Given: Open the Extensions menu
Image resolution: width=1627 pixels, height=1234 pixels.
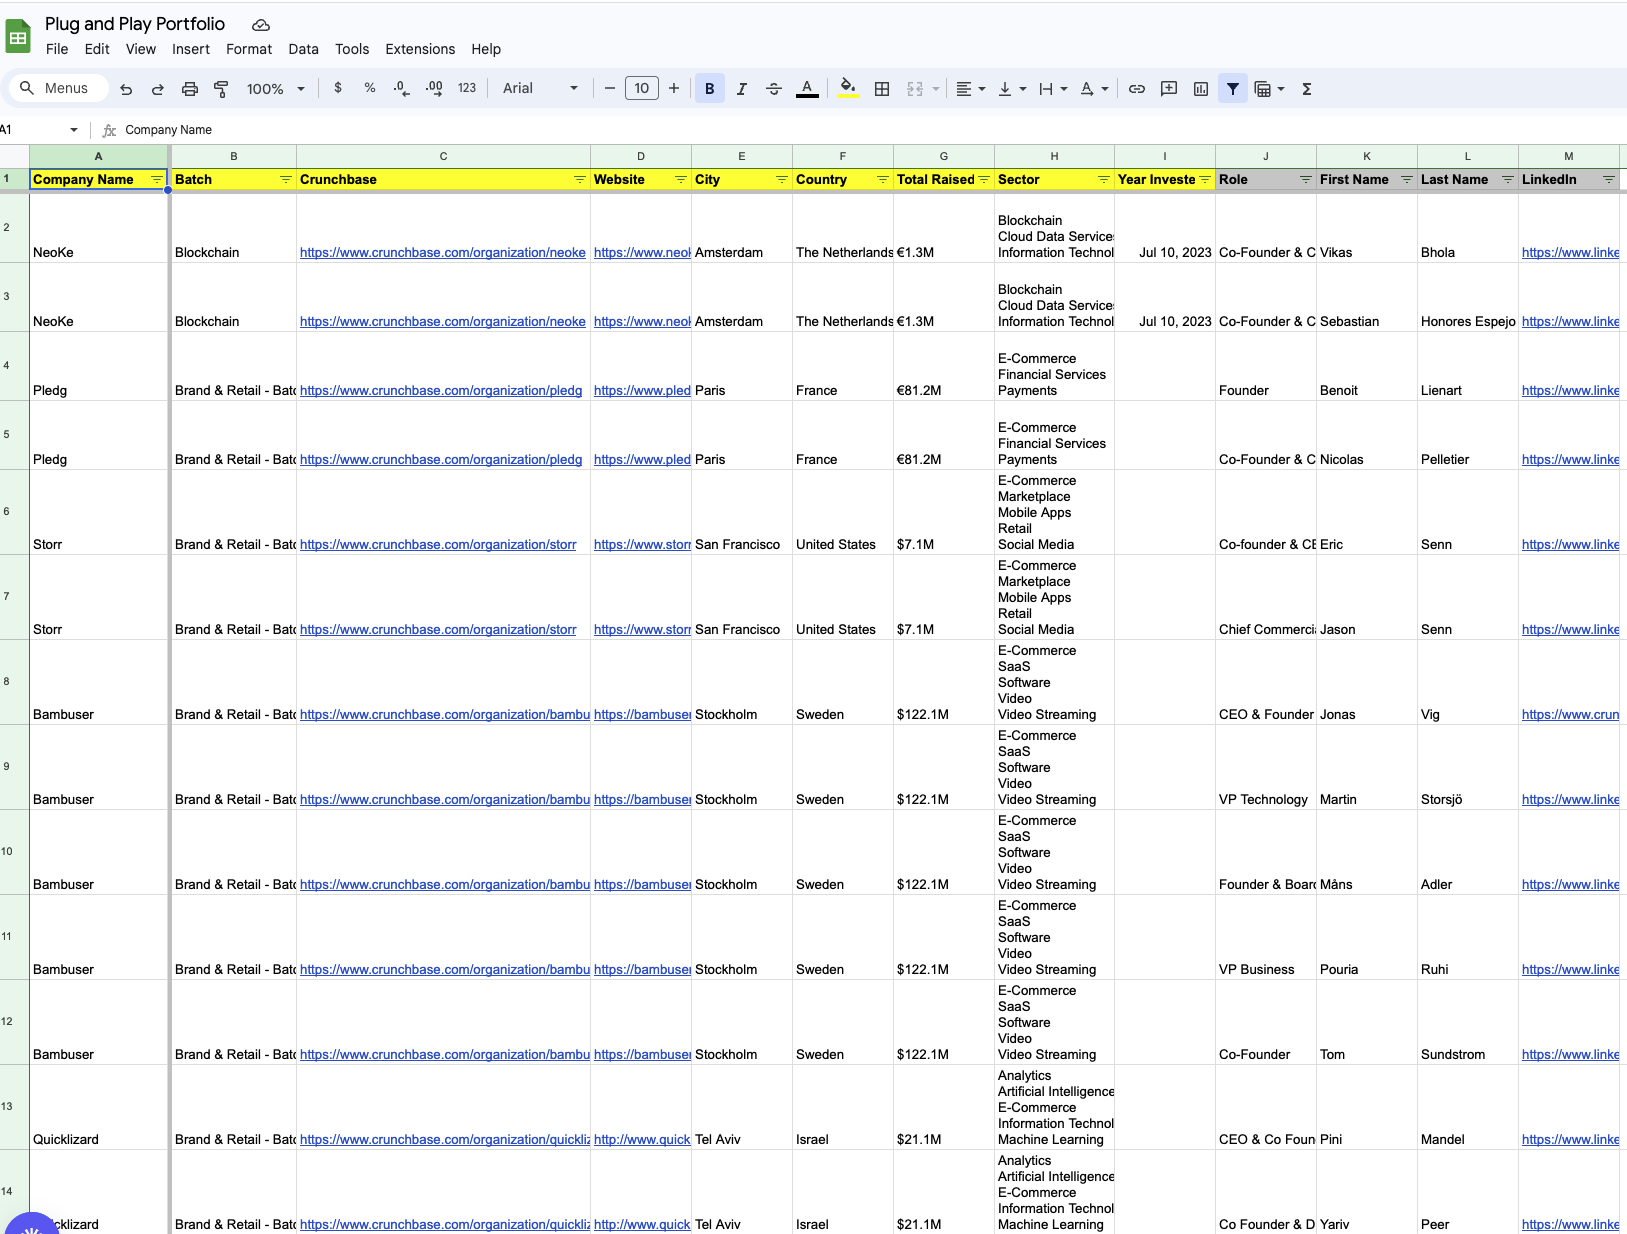Looking at the screenshot, I should pos(420,49).
